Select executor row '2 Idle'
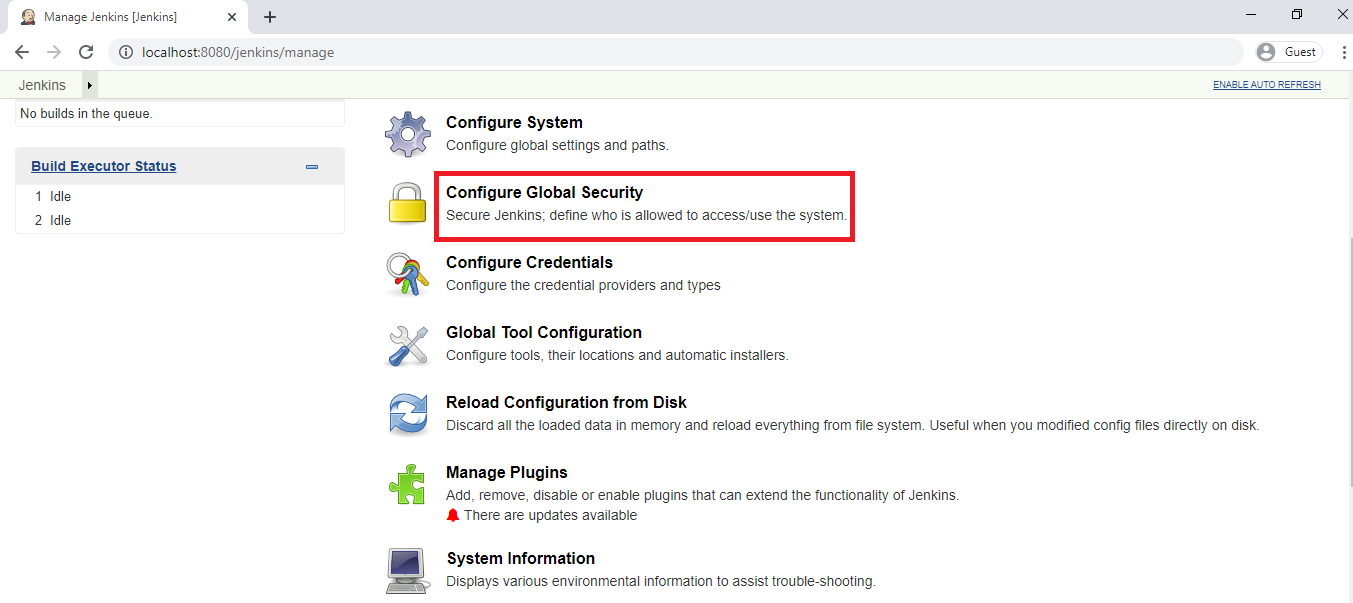 click(180, 220)
